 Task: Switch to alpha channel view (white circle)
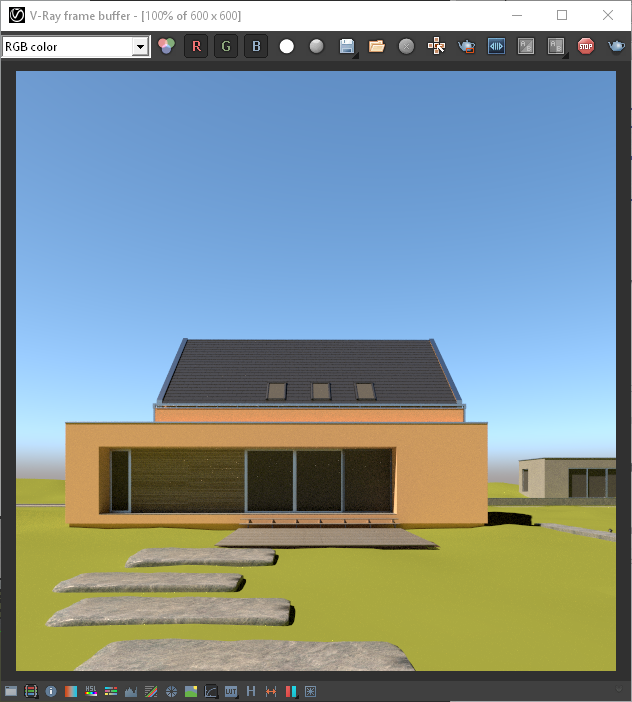click(x=286, y=46)
